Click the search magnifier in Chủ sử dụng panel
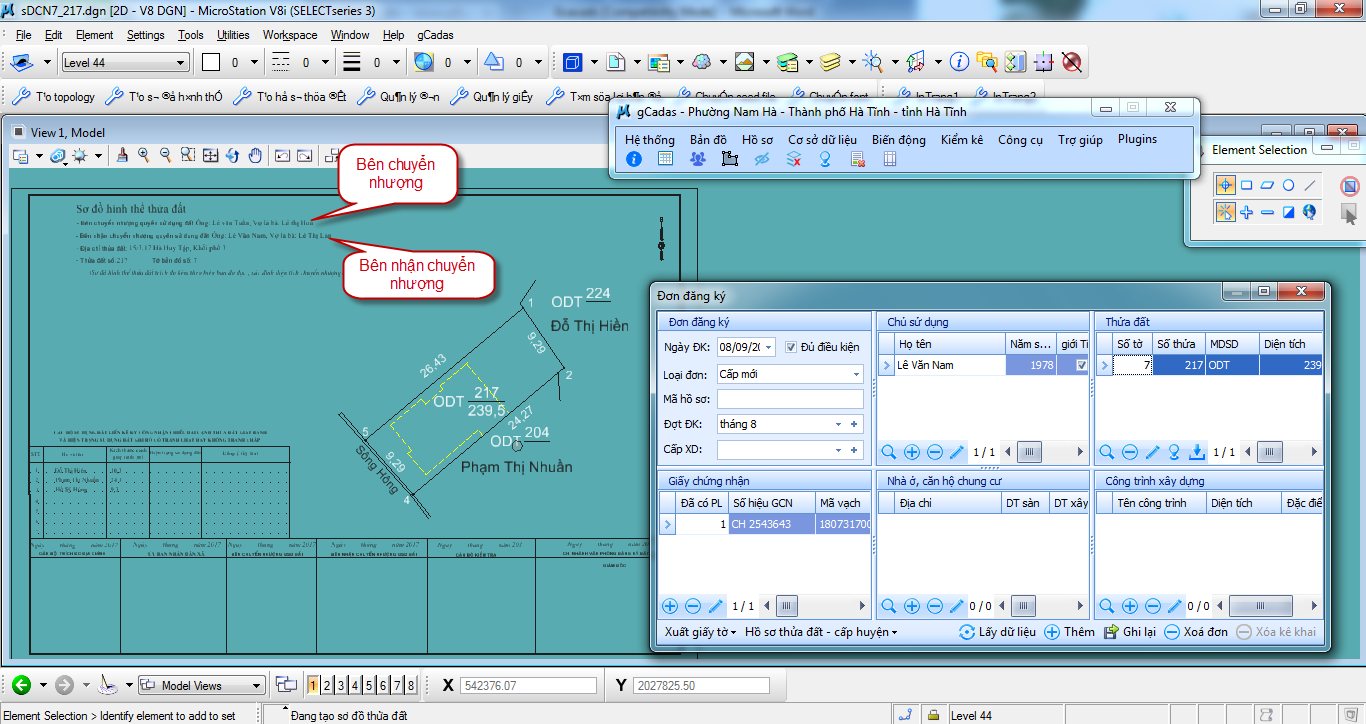The width and height of the screenshot is (1366, 724). point(889,452)
